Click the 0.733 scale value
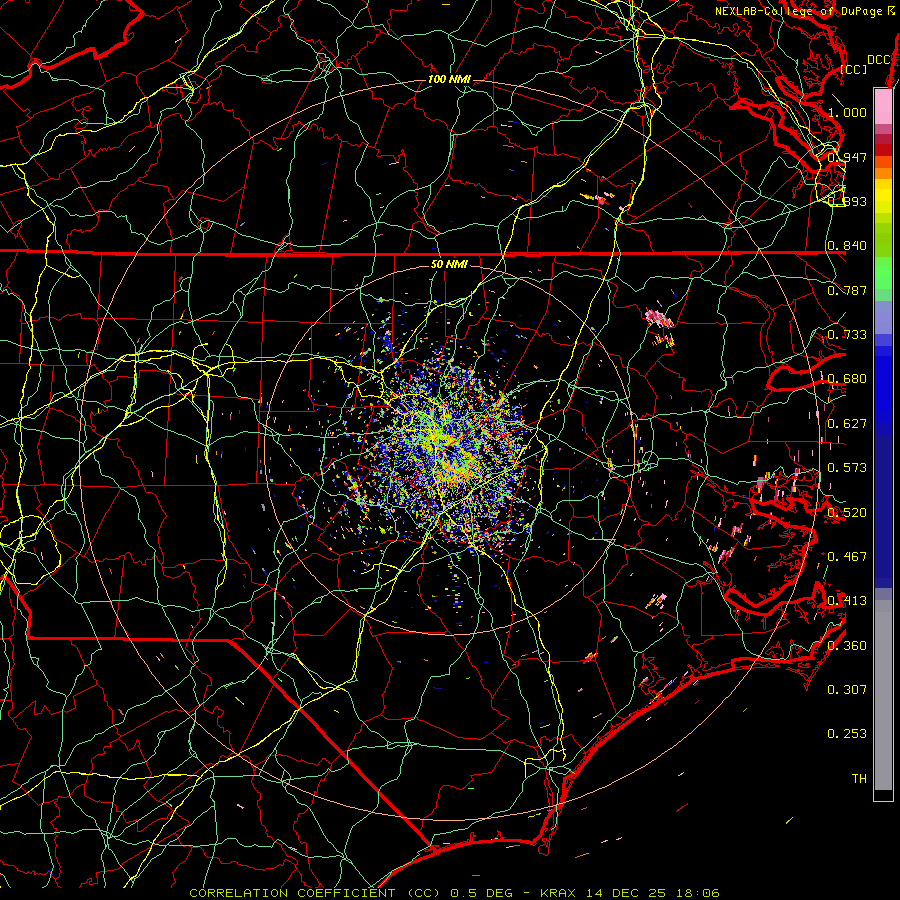The width and height of the screenshot is (900, 900). click(x=847, y=335)
